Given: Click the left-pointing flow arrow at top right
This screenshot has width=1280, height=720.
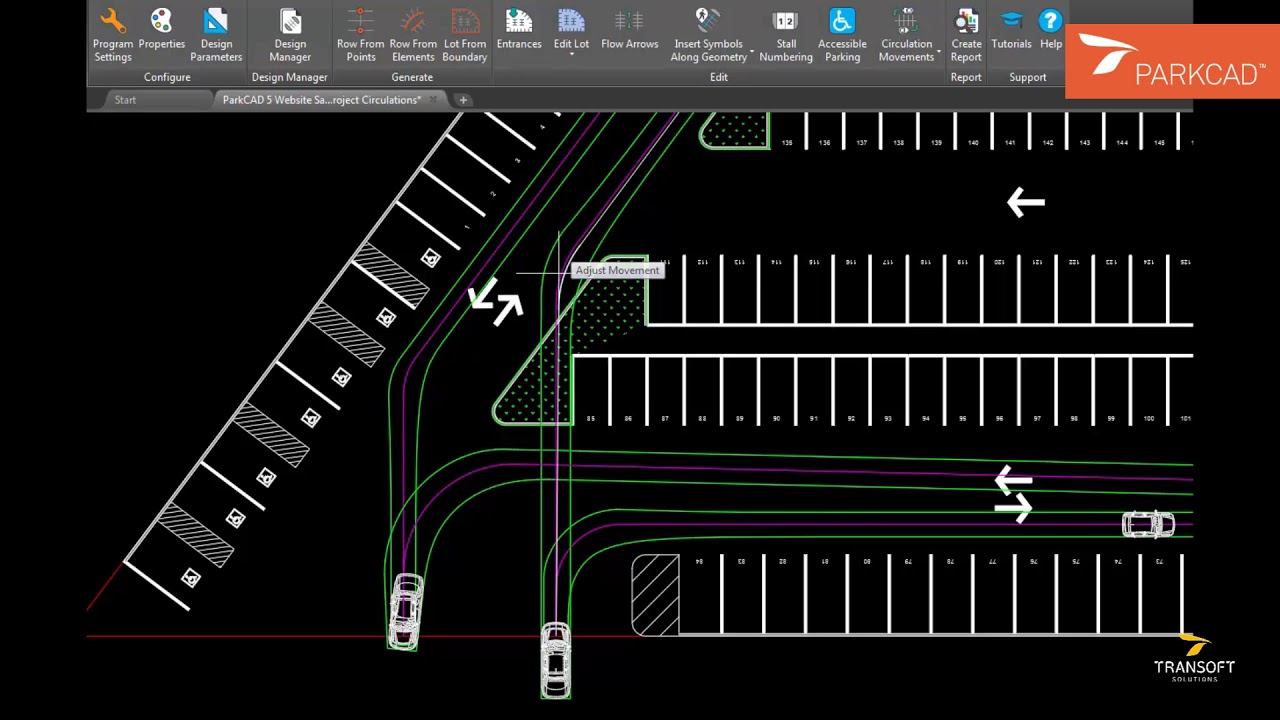Looking at the screenshot, I should coord(1026,203).
